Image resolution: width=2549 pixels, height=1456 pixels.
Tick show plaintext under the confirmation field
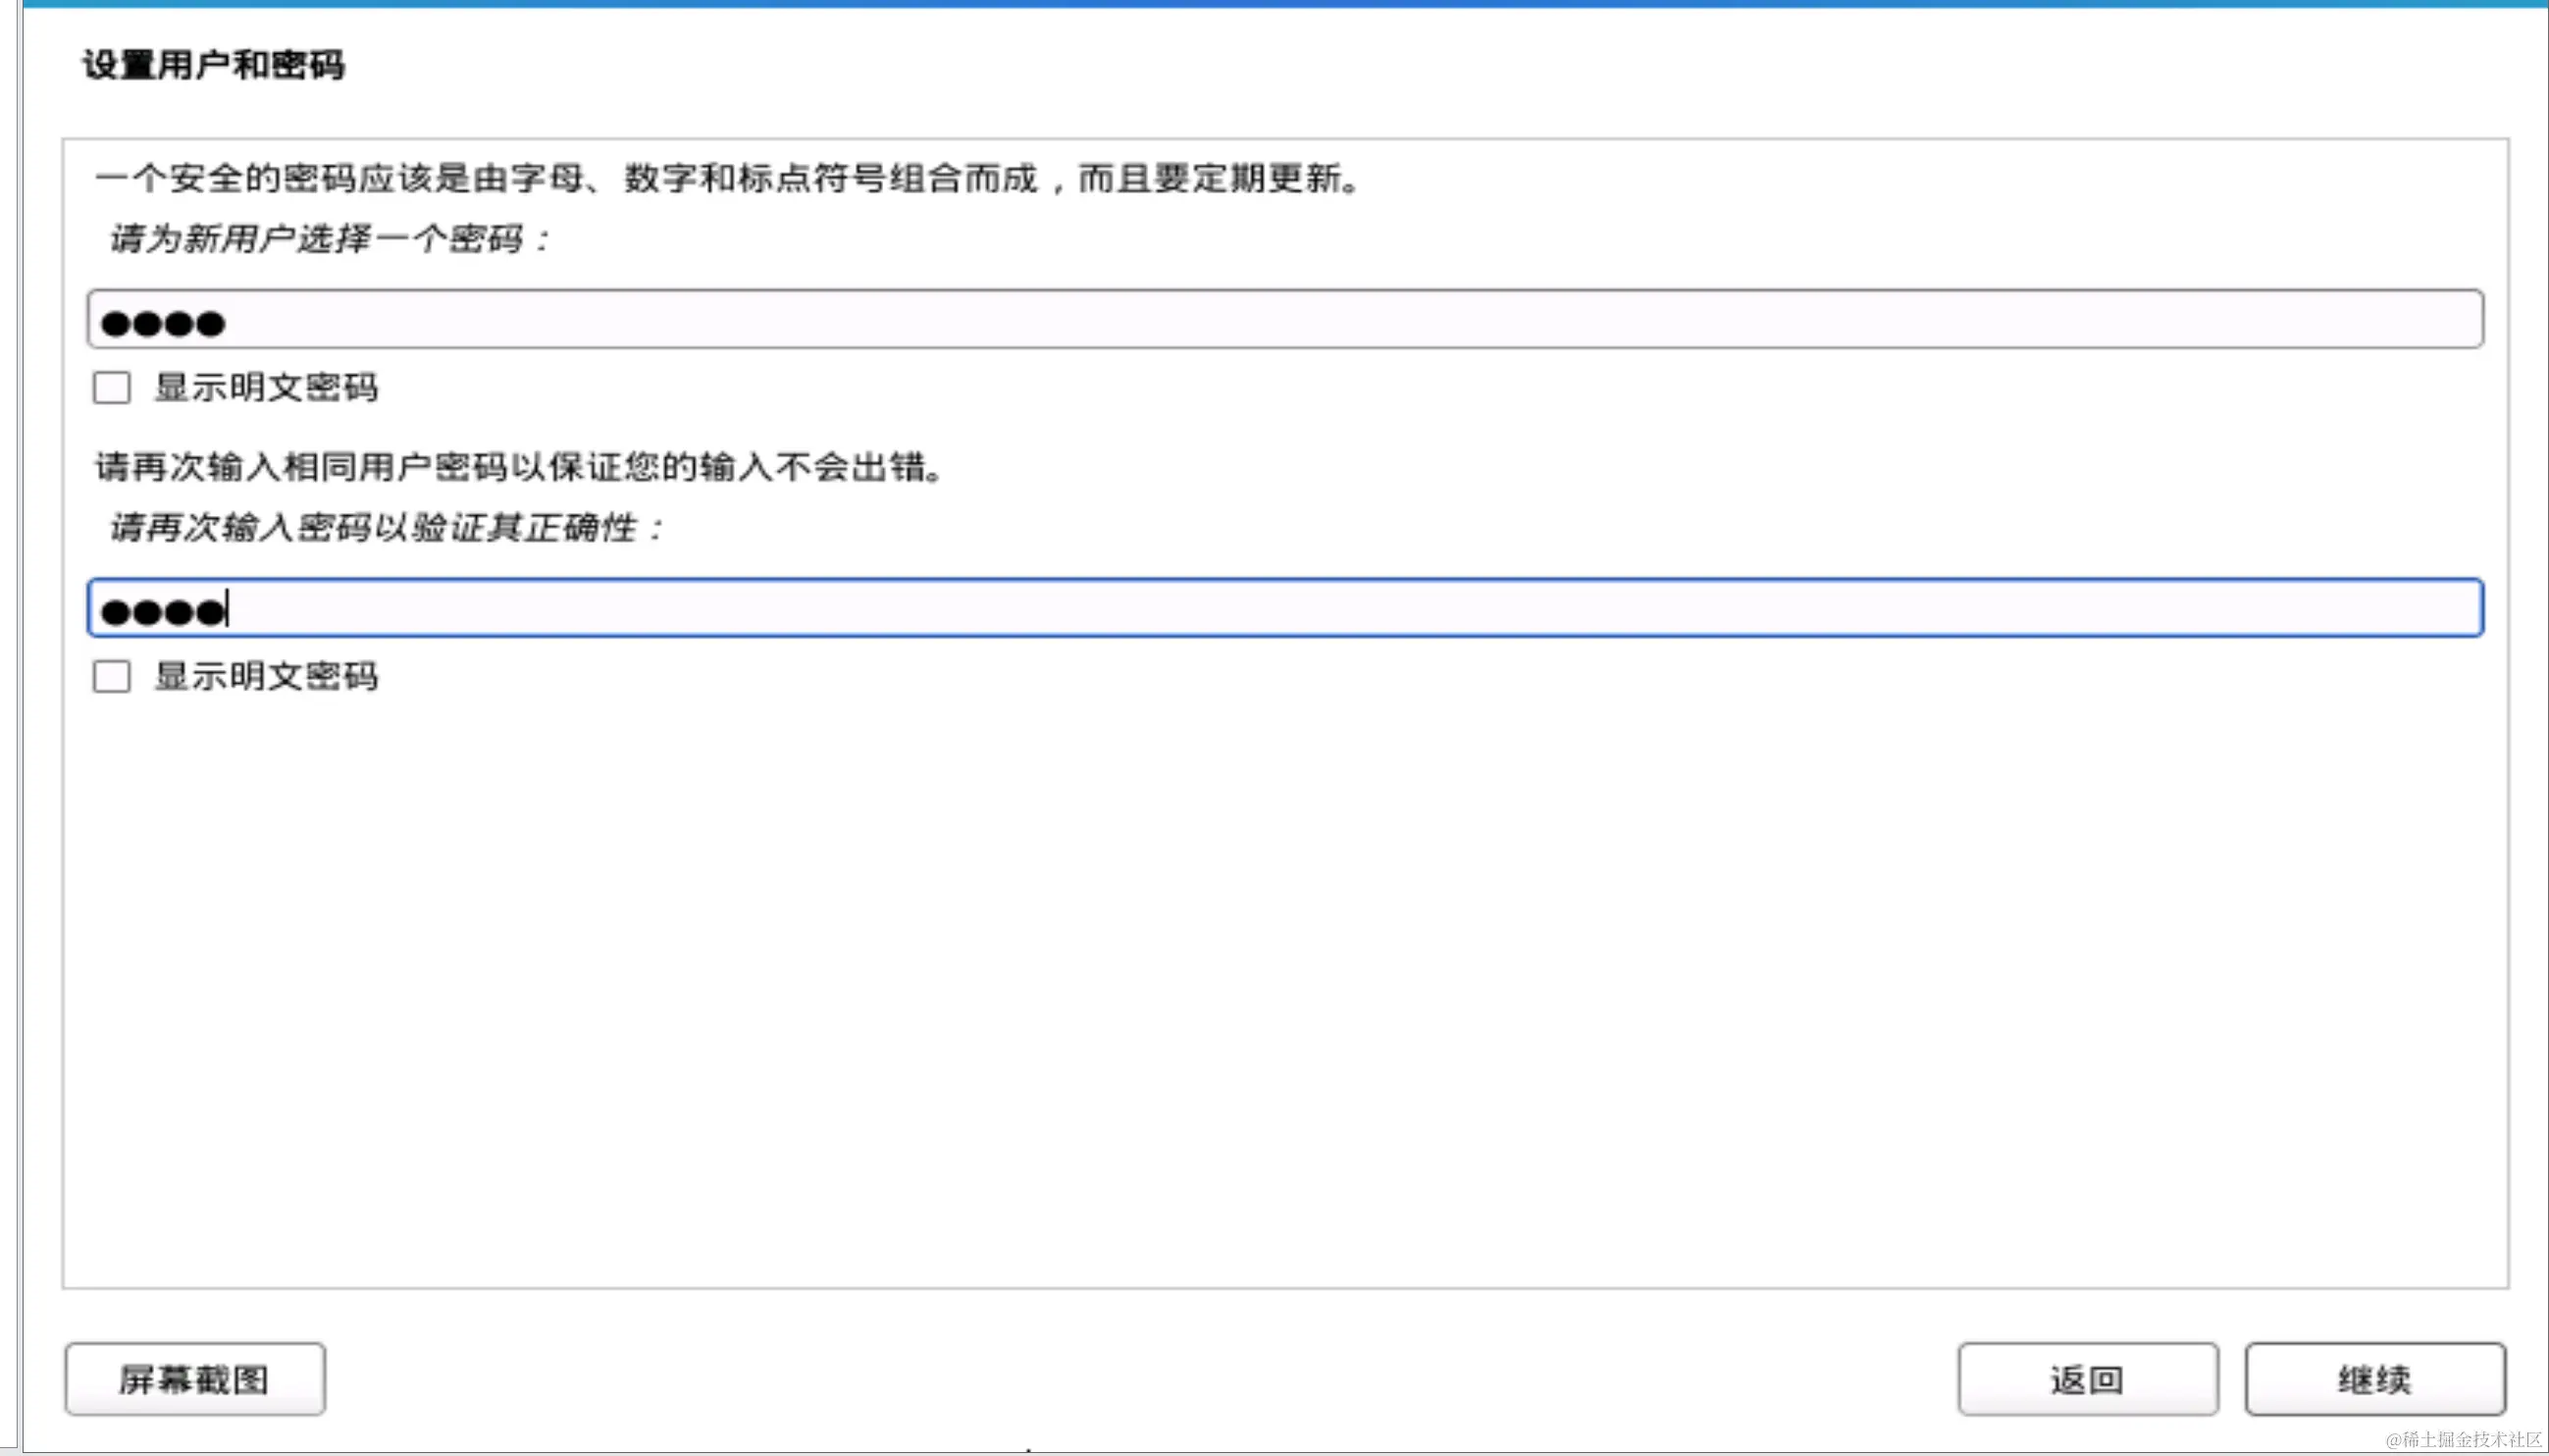pyautogui.click(x=111, y=677)
